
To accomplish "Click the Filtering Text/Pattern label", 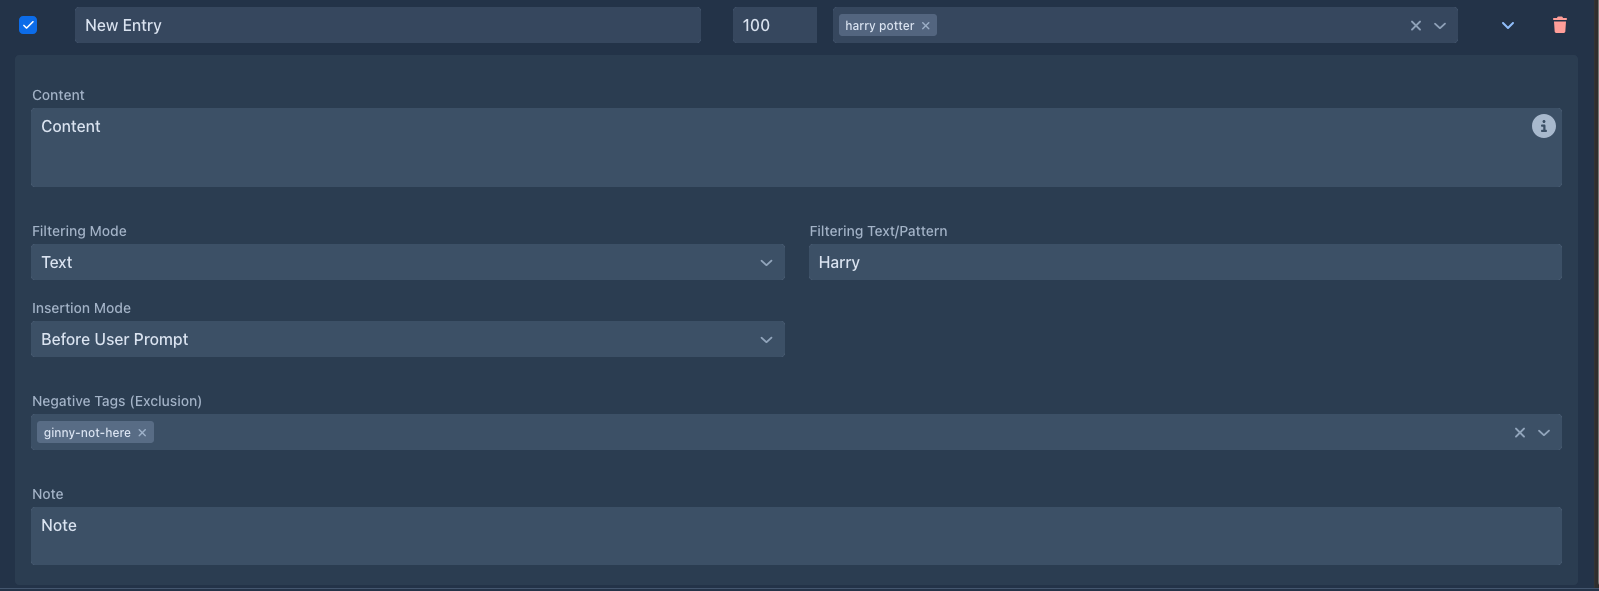I will [878, 231].
